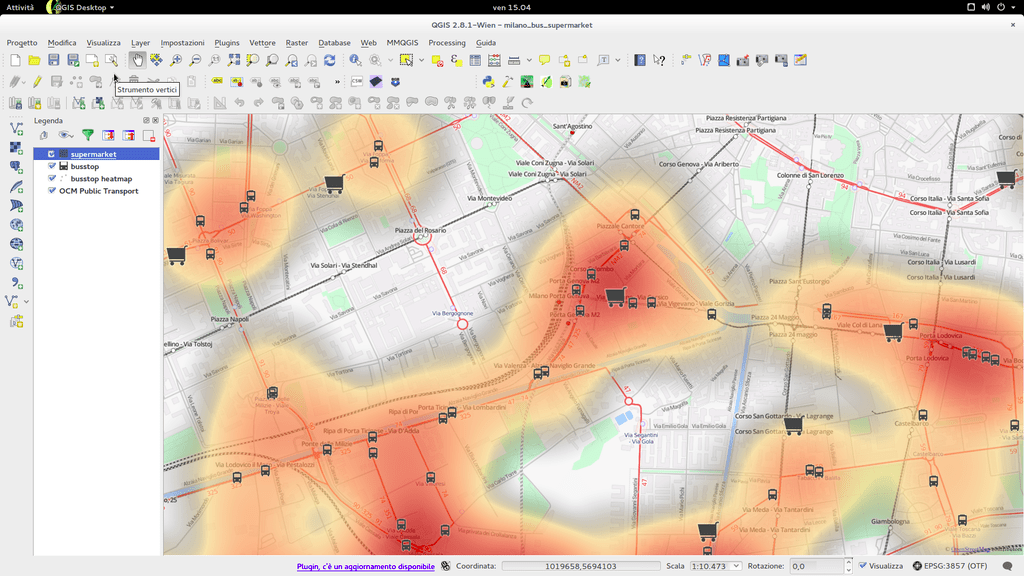Toggle busstop heatmap layer visibility checkbox
This screenshot has height=576, width=1024.
(x=52, y=178)
